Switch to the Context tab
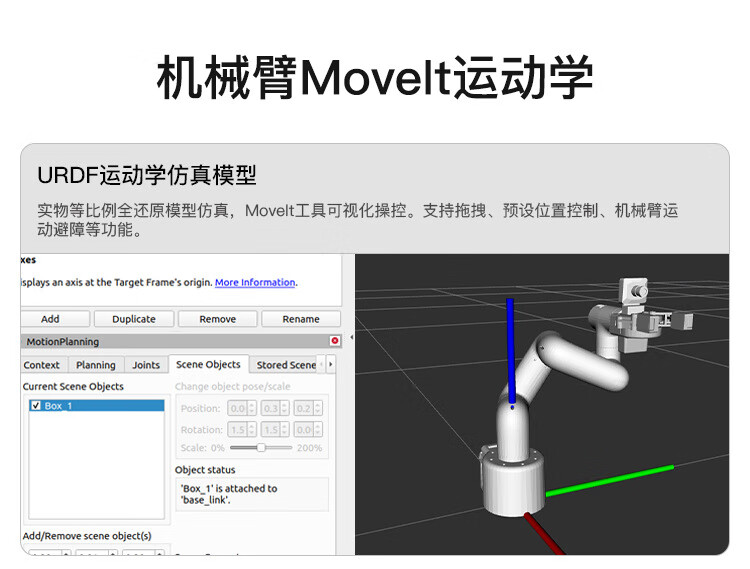 point(42,365)
